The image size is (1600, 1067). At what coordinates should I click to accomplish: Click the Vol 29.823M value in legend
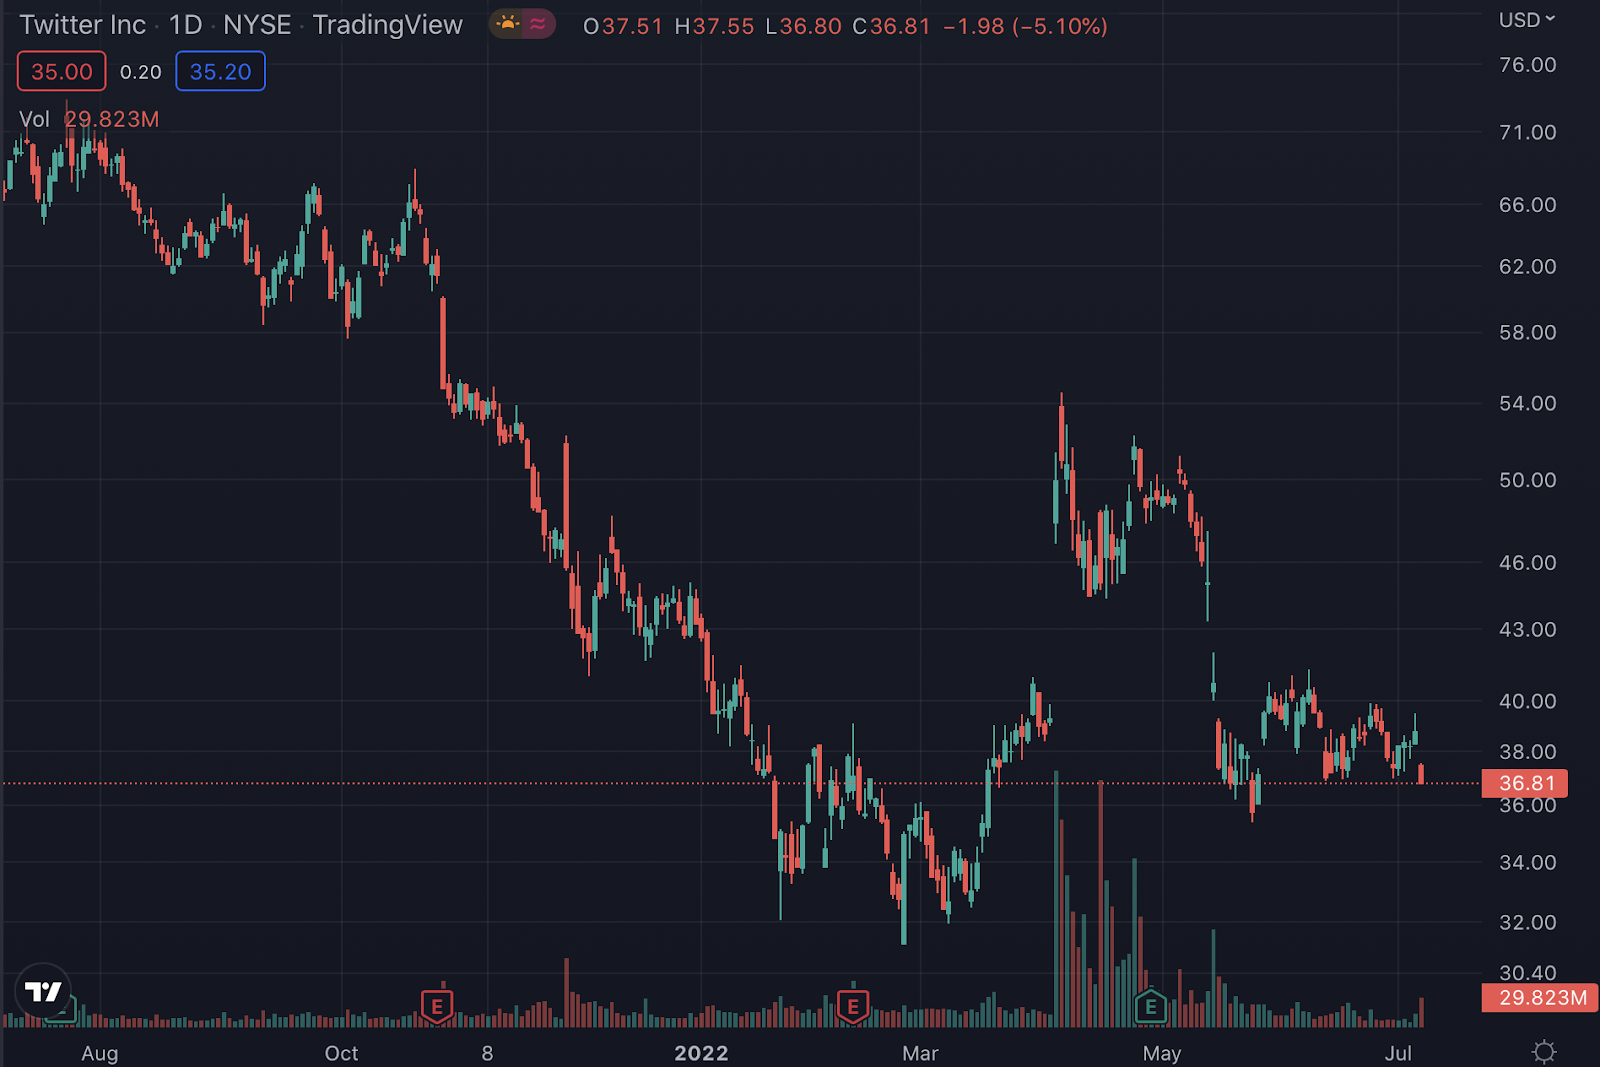111,119
